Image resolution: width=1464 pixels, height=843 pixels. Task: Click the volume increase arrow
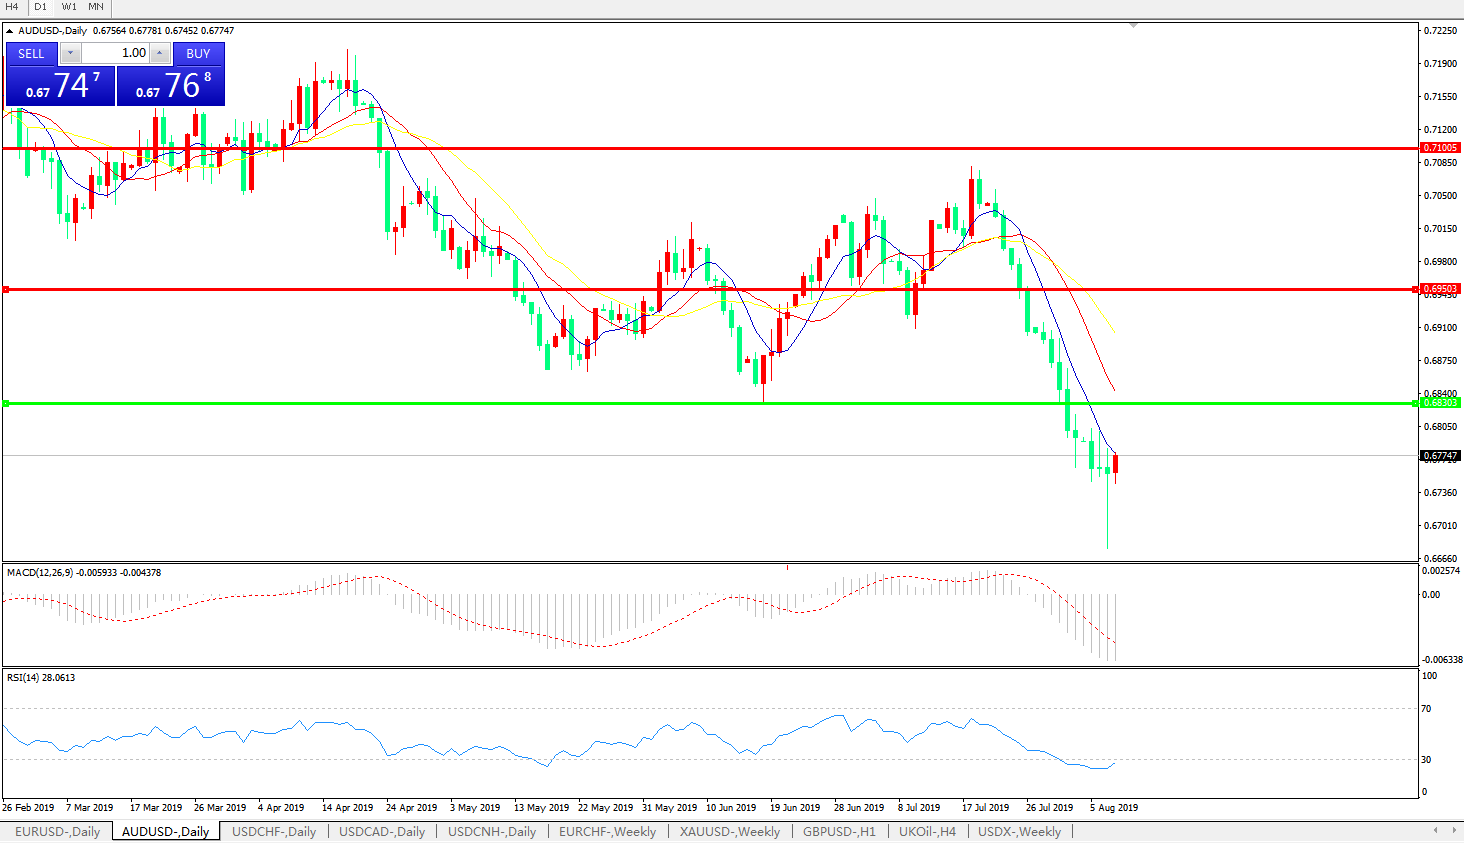160,53
